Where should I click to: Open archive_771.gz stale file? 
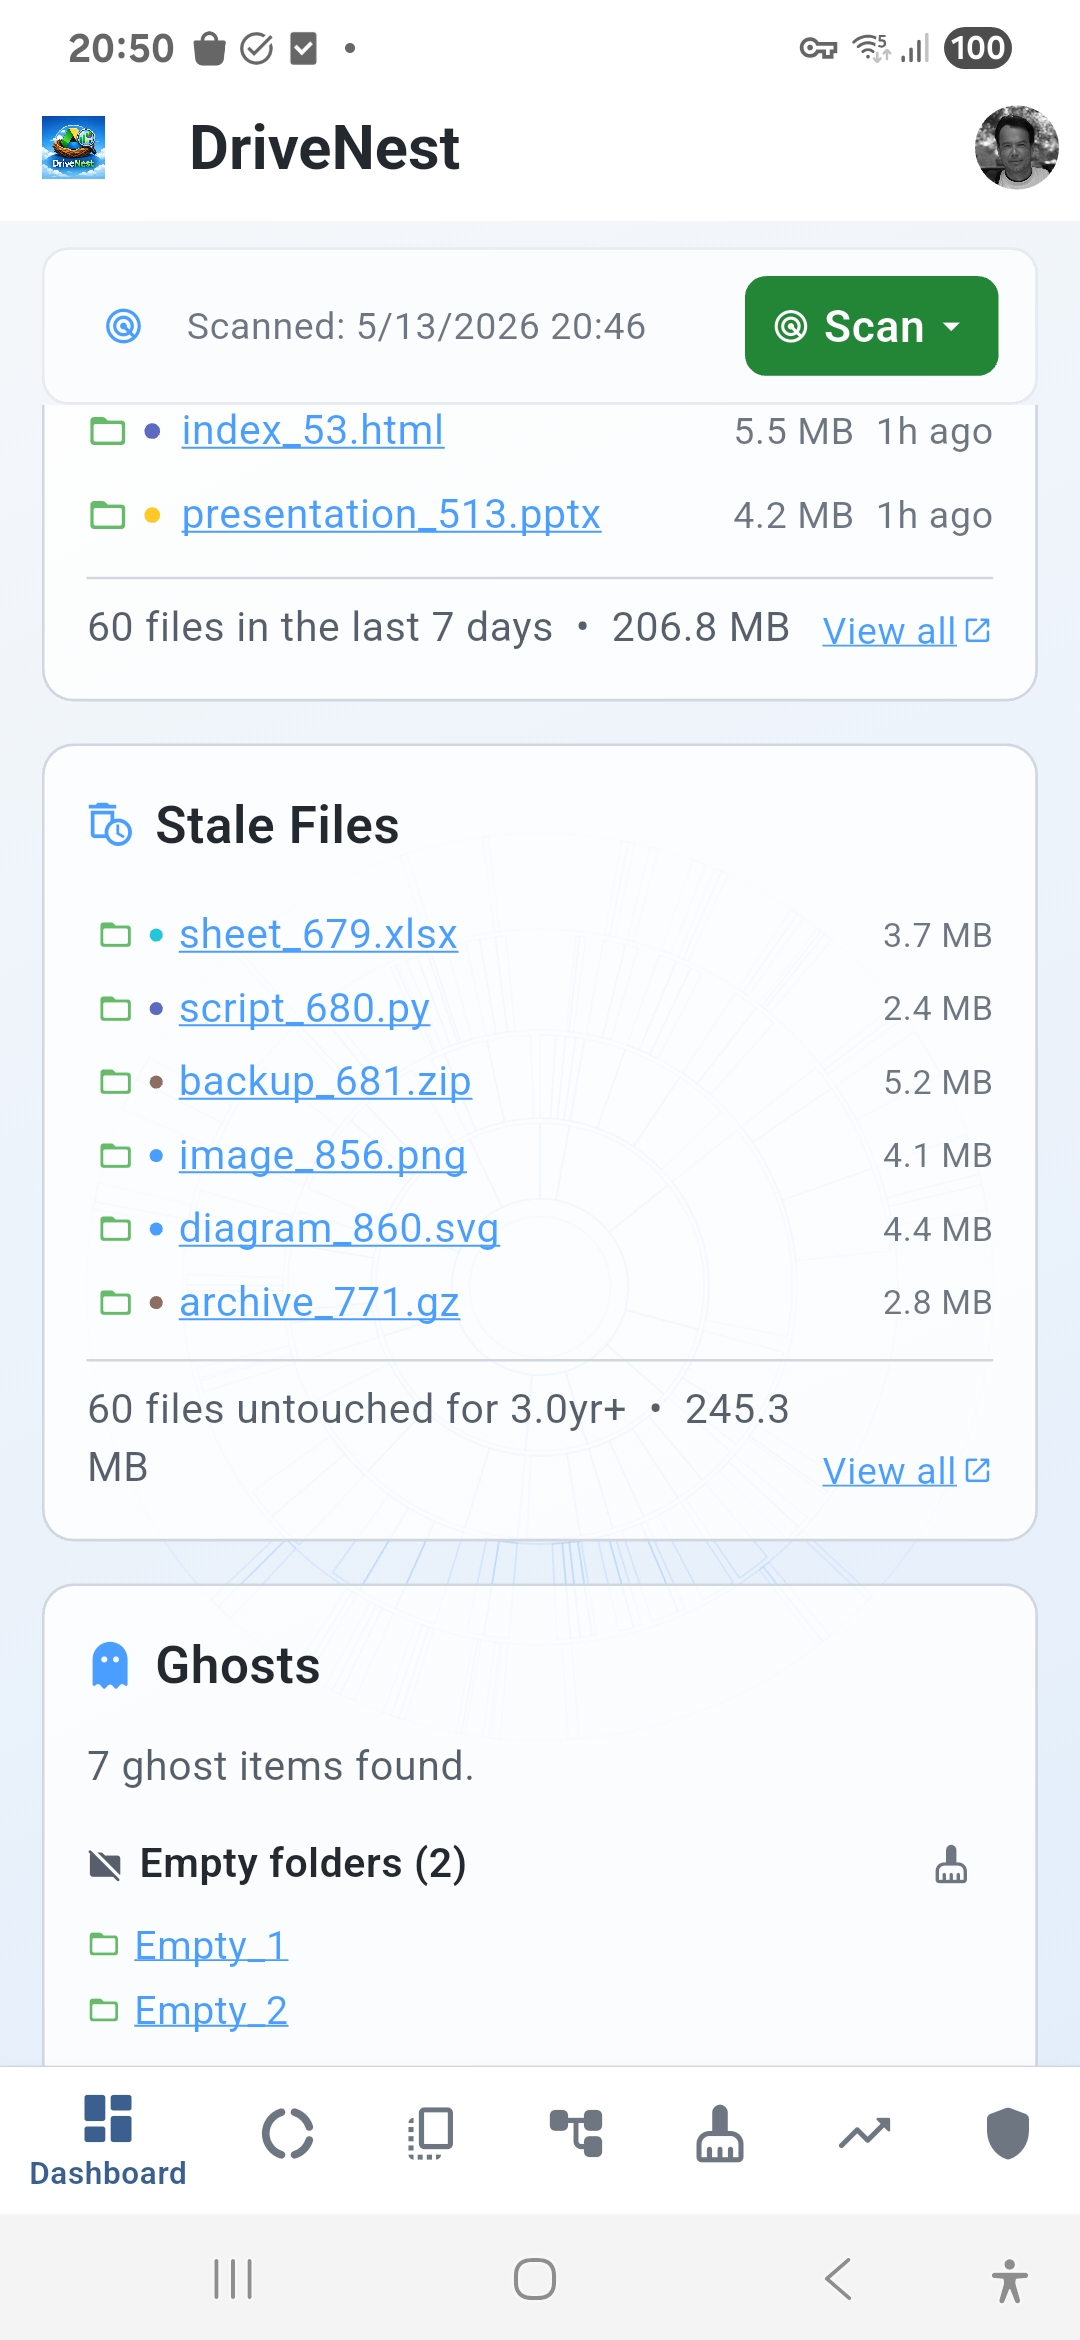(x=319, y=1302)
